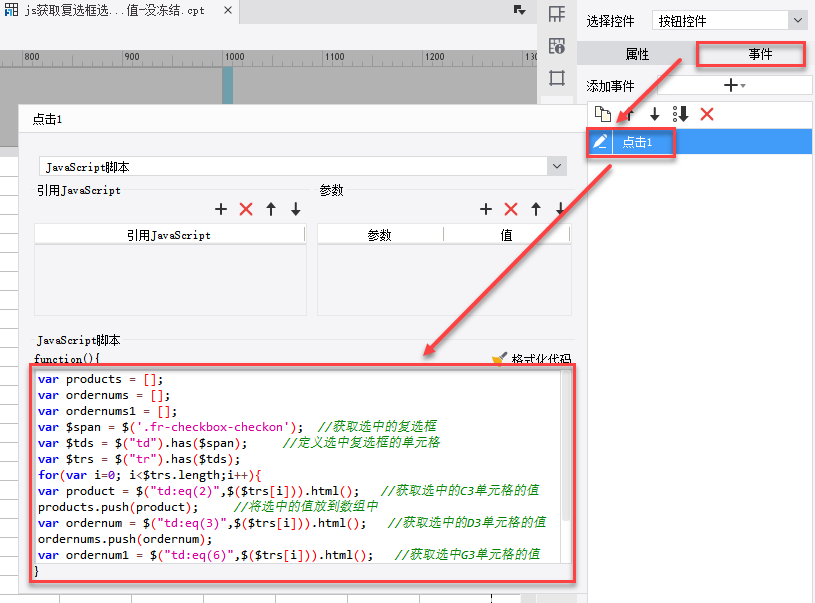Click the 值 column header
The image size is (815, 603).
(x=507, y=235)
